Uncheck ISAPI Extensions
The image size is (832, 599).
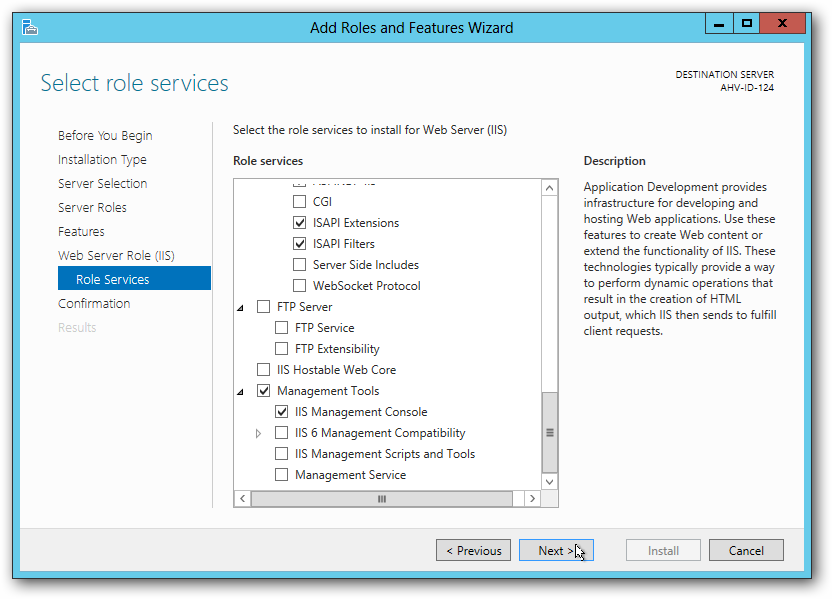(299, 223)
